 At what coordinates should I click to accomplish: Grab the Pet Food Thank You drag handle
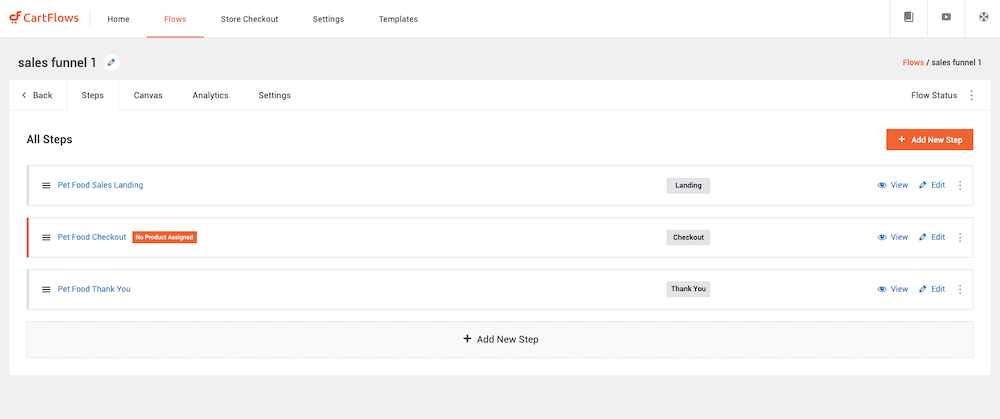click(46, 289)
